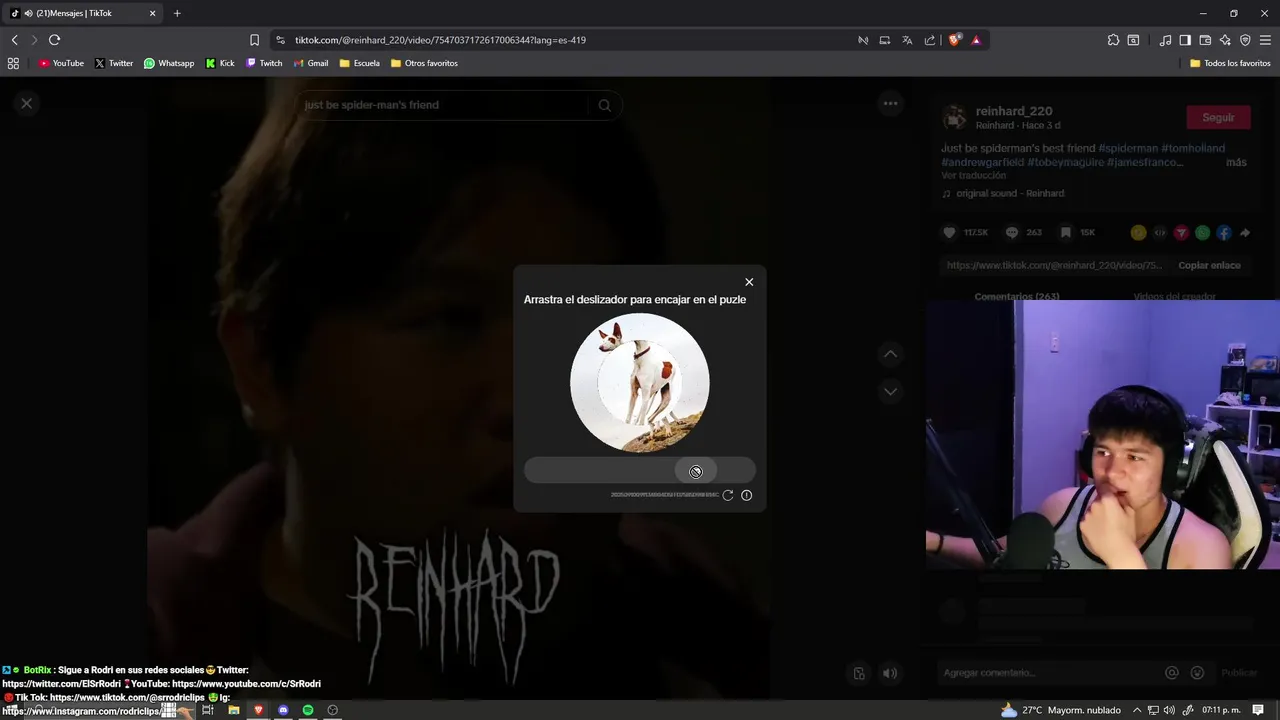Open YouTube bookmark
The width and height of the screenshot is (1280, 720).
[61, 63]
